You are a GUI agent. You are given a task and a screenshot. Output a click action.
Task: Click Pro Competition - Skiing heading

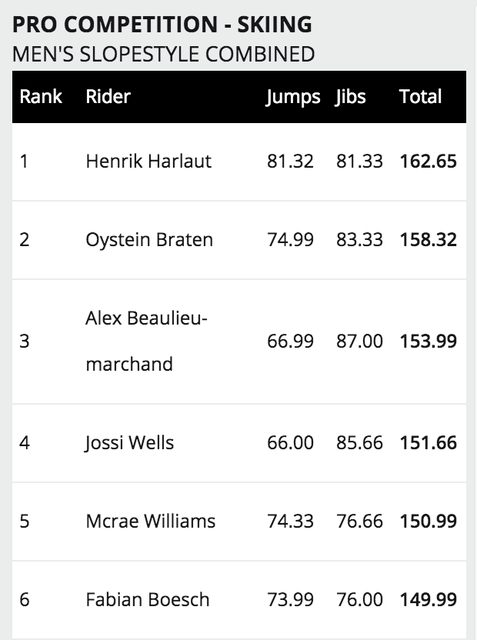point(162,24)
